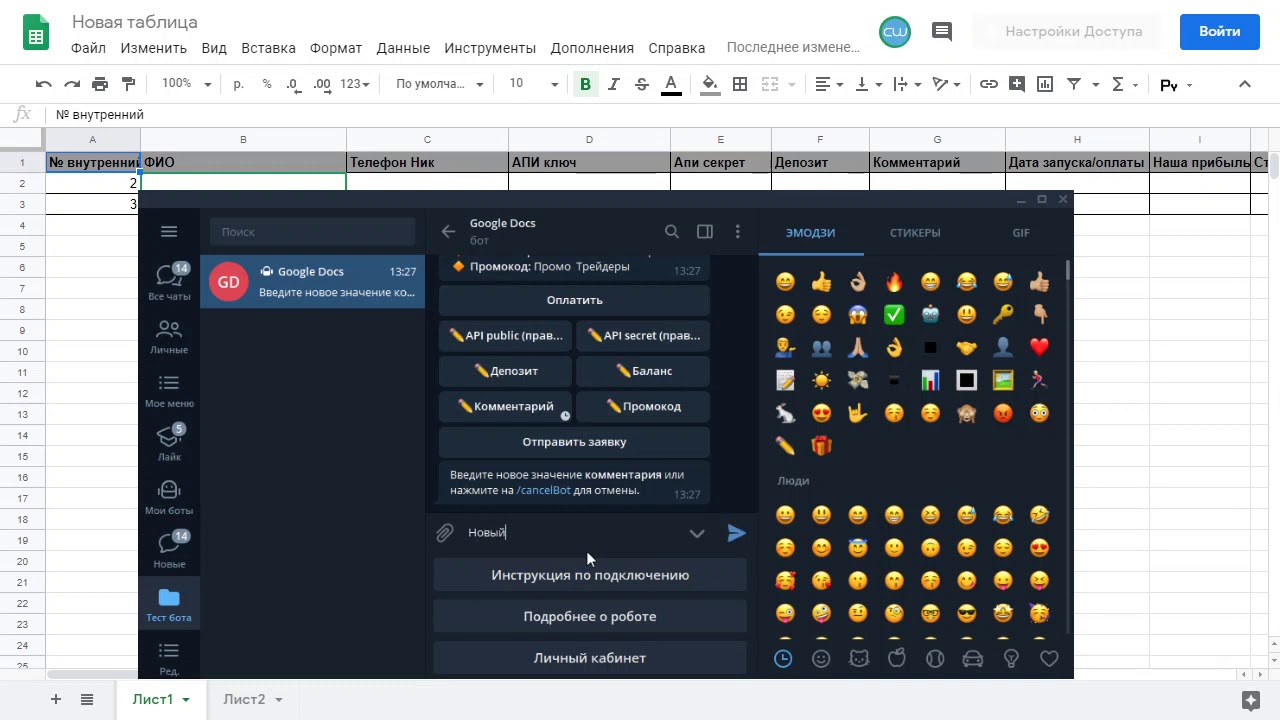Open the comment history icon near the avatar
This screenshot has height=720, width=1280.
pos(942,32)
